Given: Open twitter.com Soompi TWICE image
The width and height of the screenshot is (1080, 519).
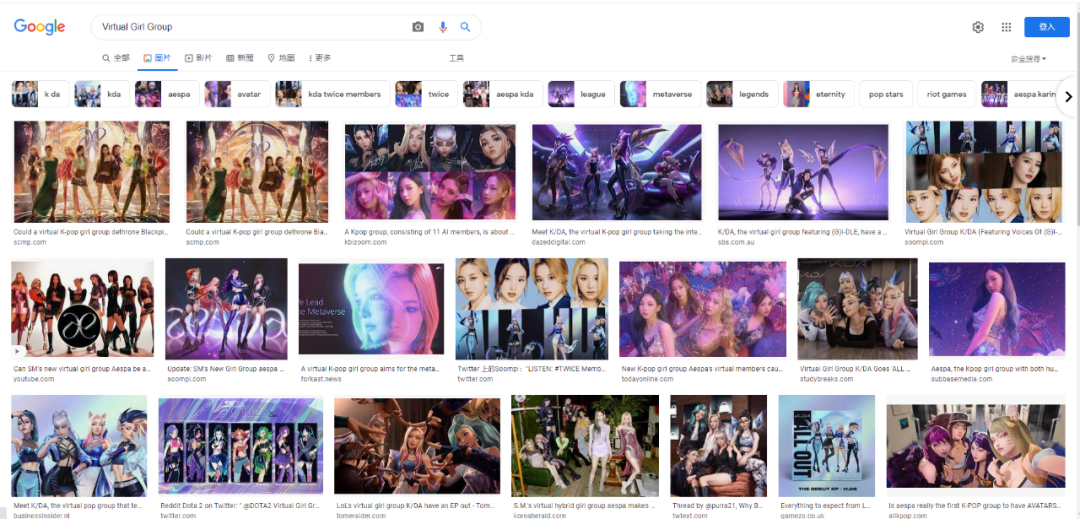Looking at the screenshot, I should pos(532,309).
